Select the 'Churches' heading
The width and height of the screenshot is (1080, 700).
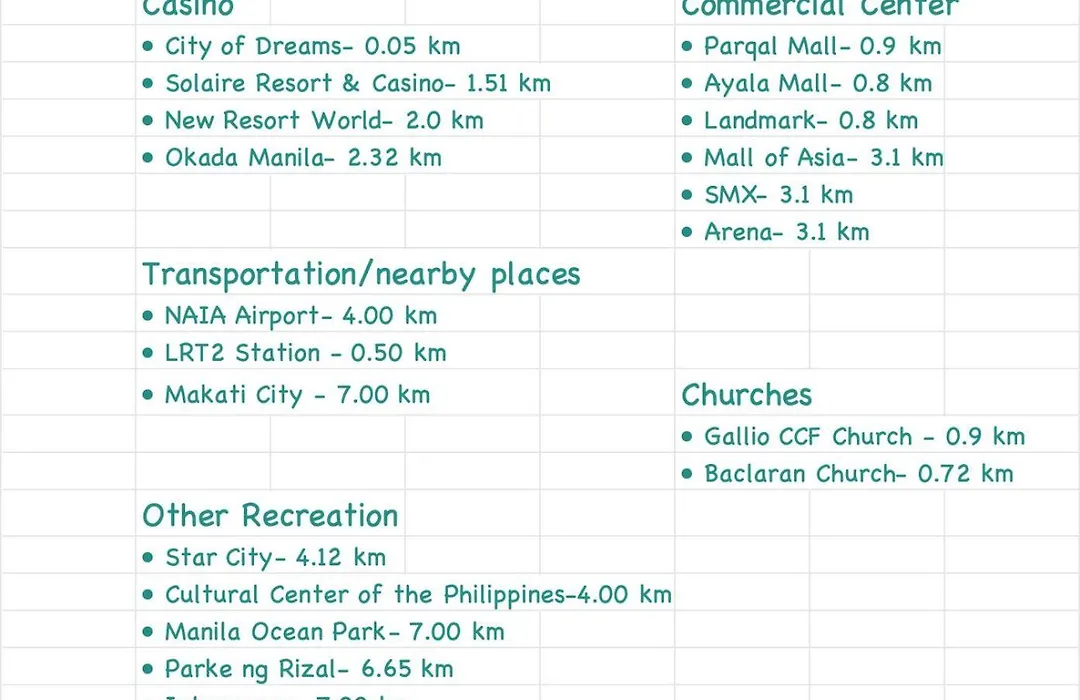(747, 395)
